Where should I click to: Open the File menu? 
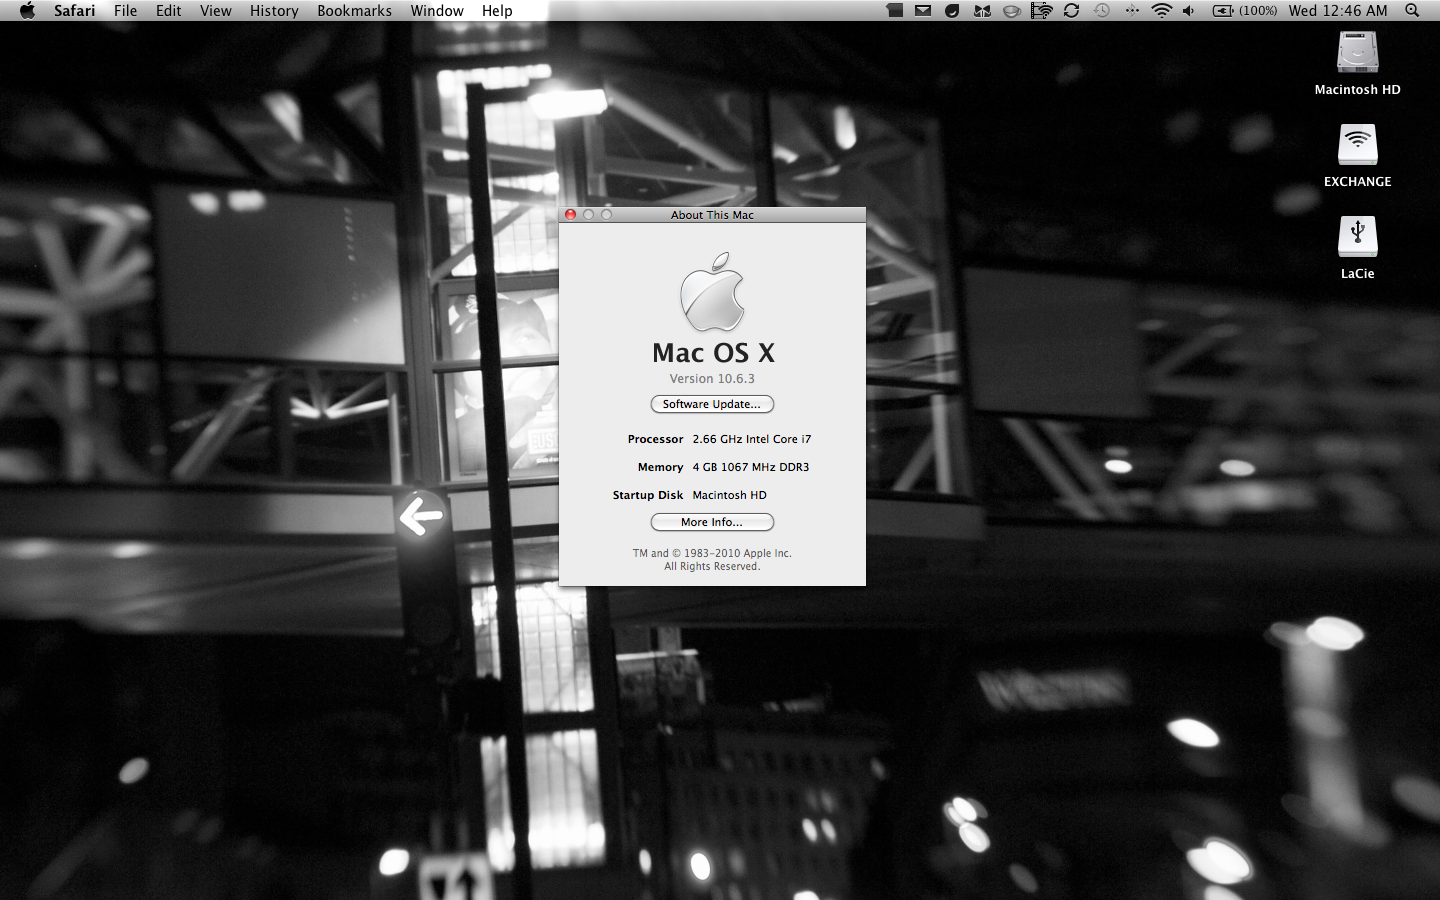click(125, 10)
